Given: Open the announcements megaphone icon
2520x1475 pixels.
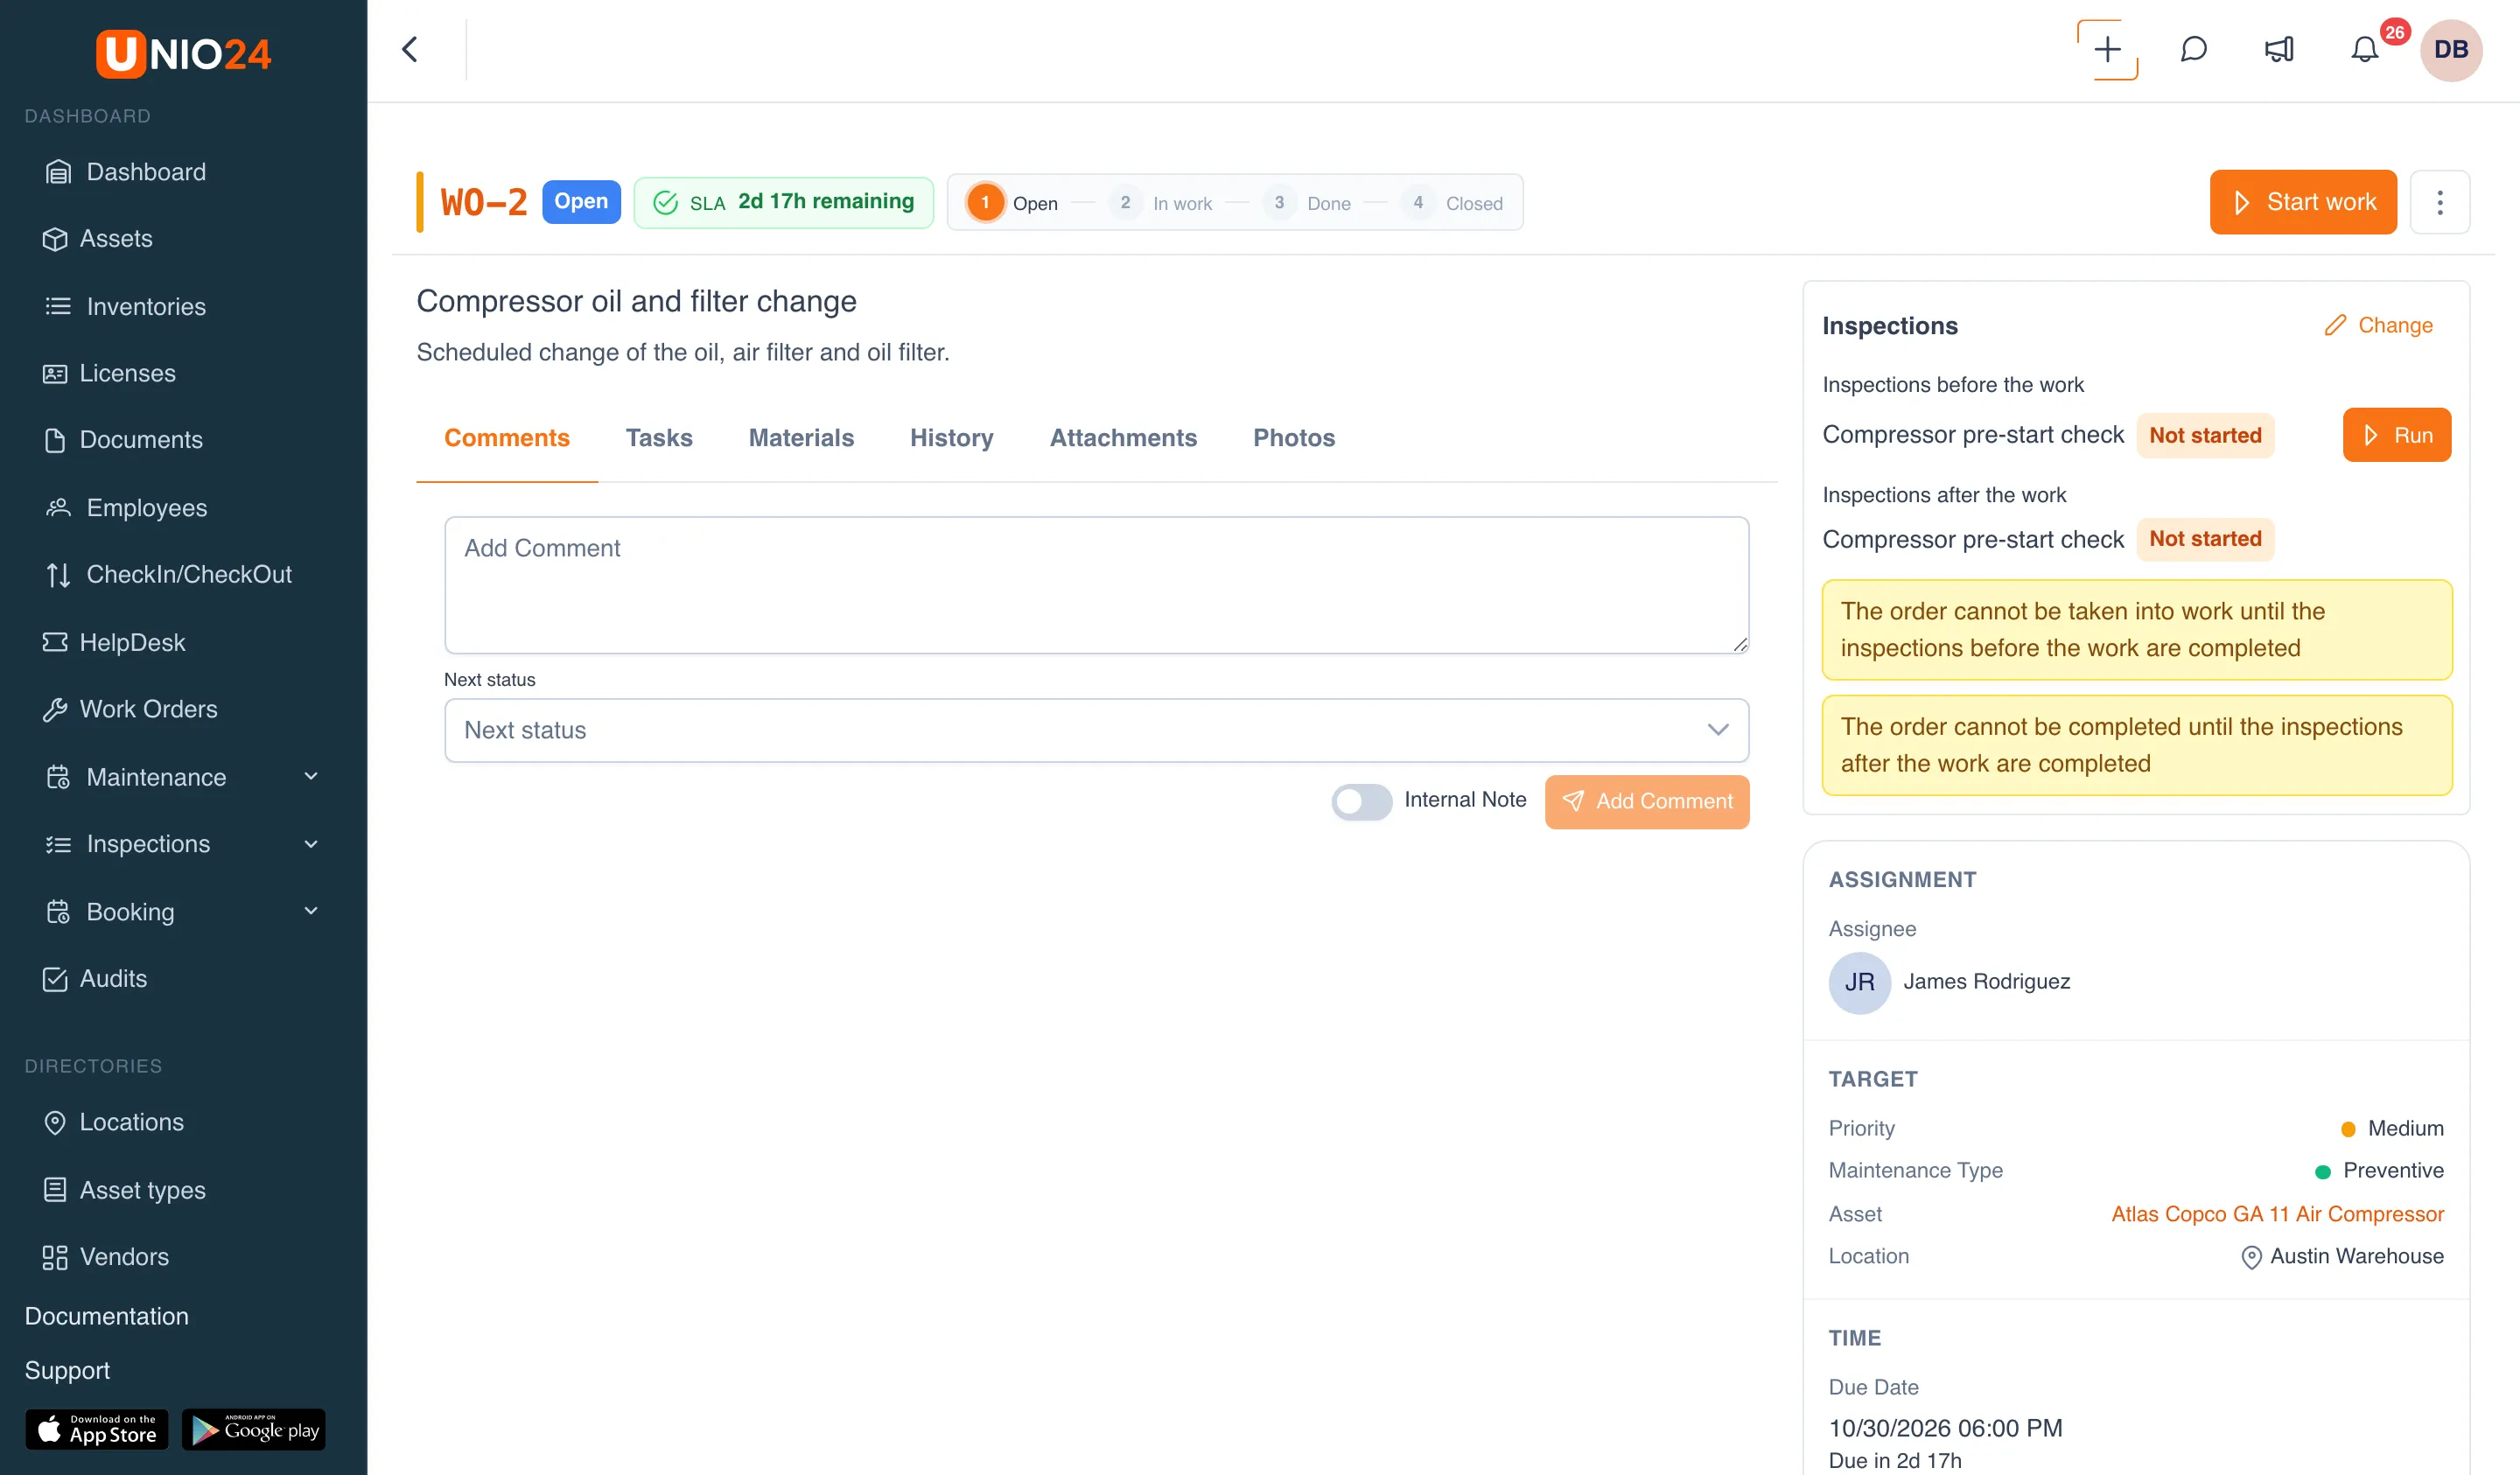Looking at the screenshot, I should click(2279, 49).
